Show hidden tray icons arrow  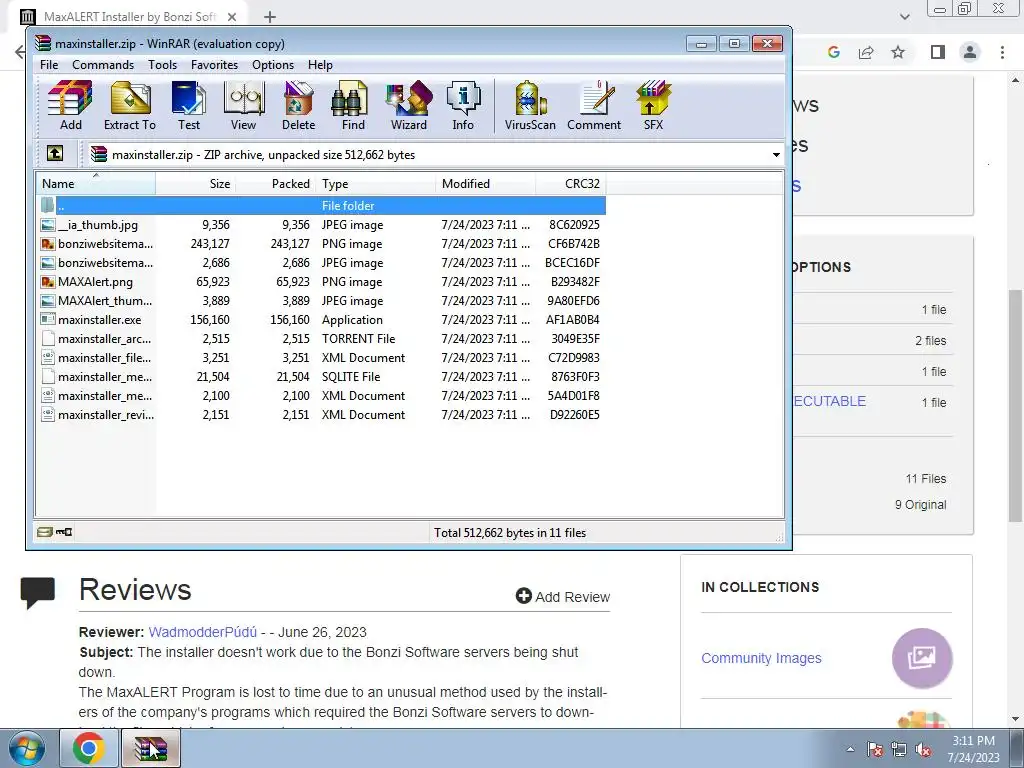(x=850, y=749)
